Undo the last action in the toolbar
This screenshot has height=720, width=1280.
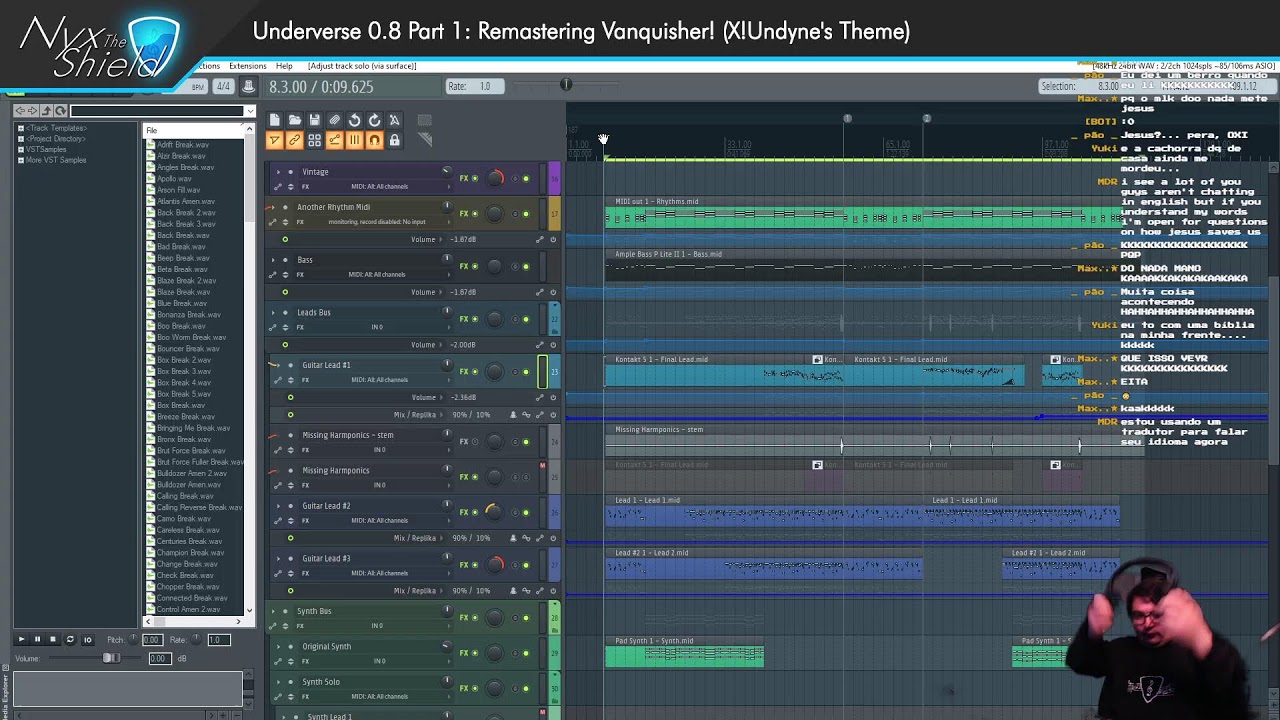point(354,120)
